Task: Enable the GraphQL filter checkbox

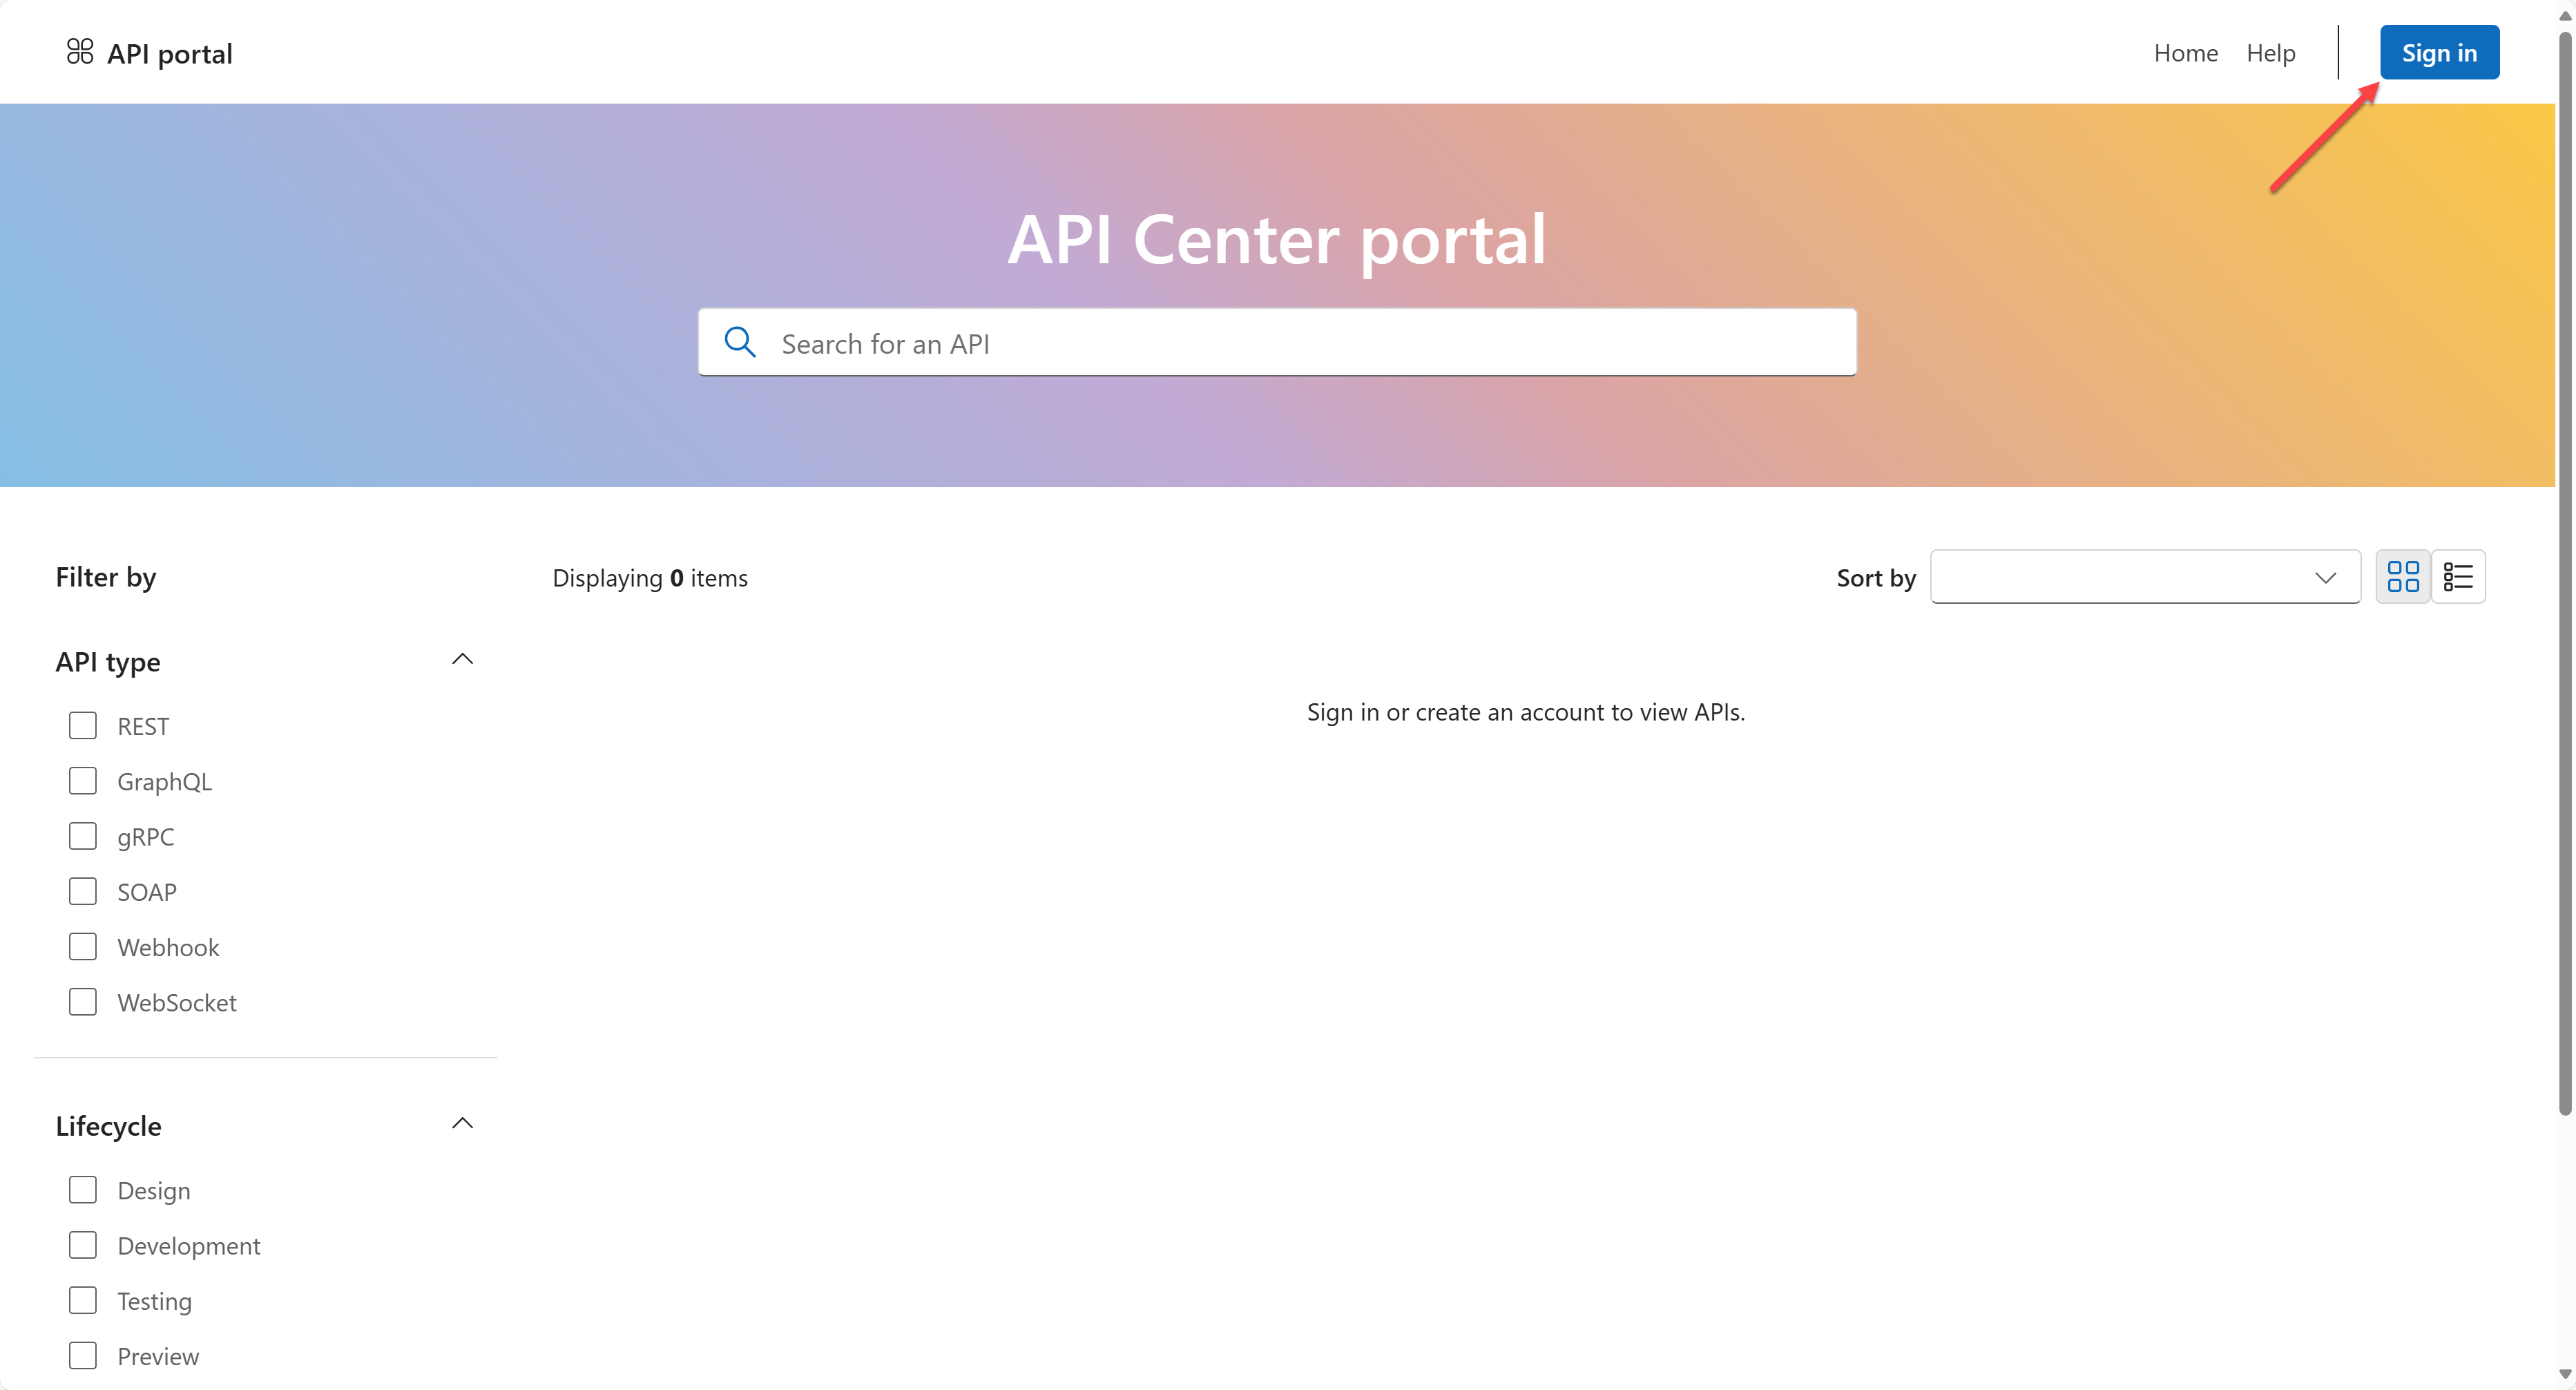Action: (x=83, y=781)
